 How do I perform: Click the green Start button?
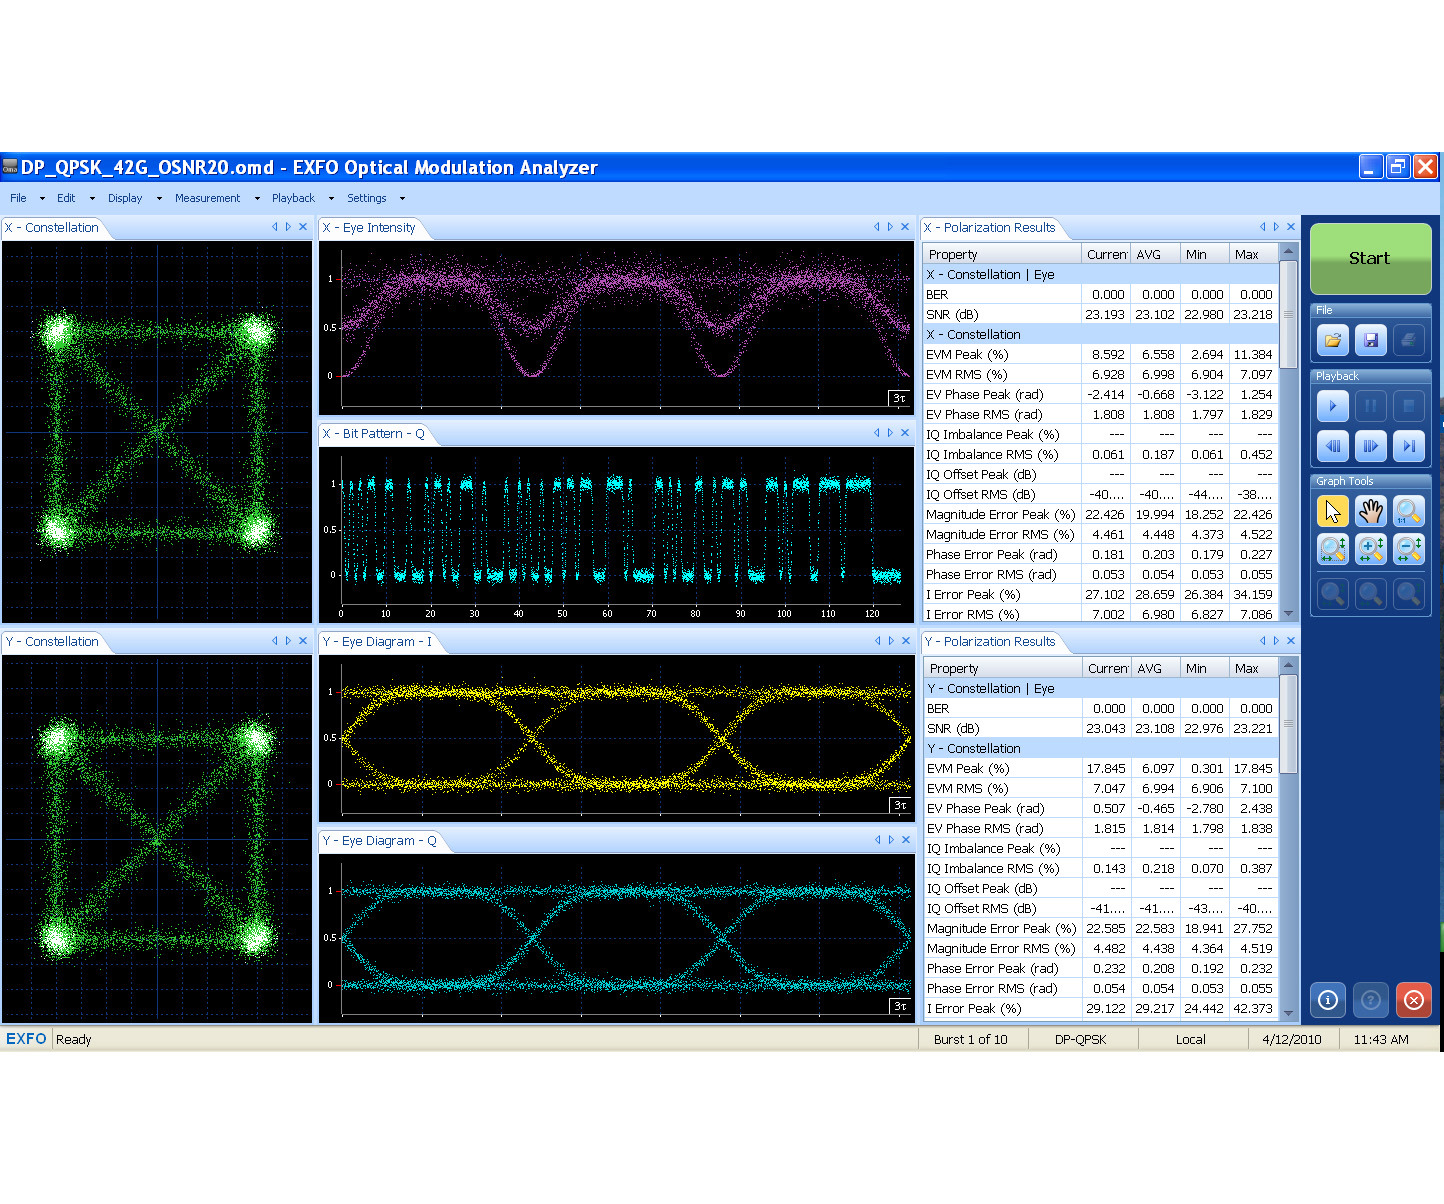tap(1370, 258)
